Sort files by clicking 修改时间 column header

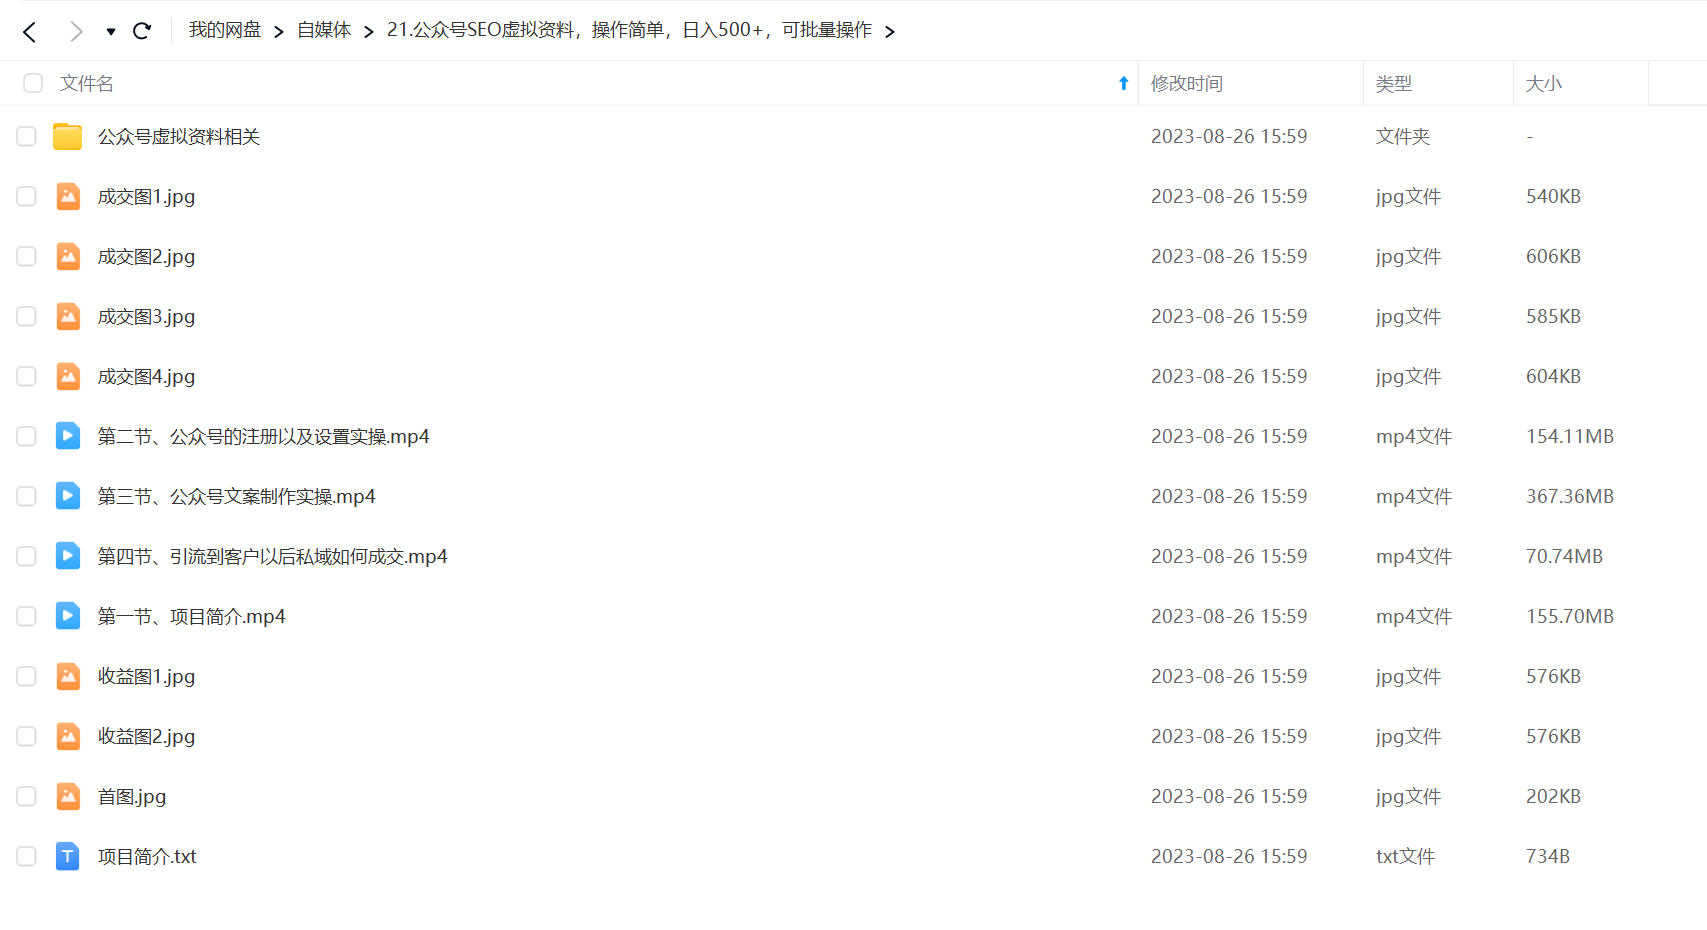tap(1187, 83)
